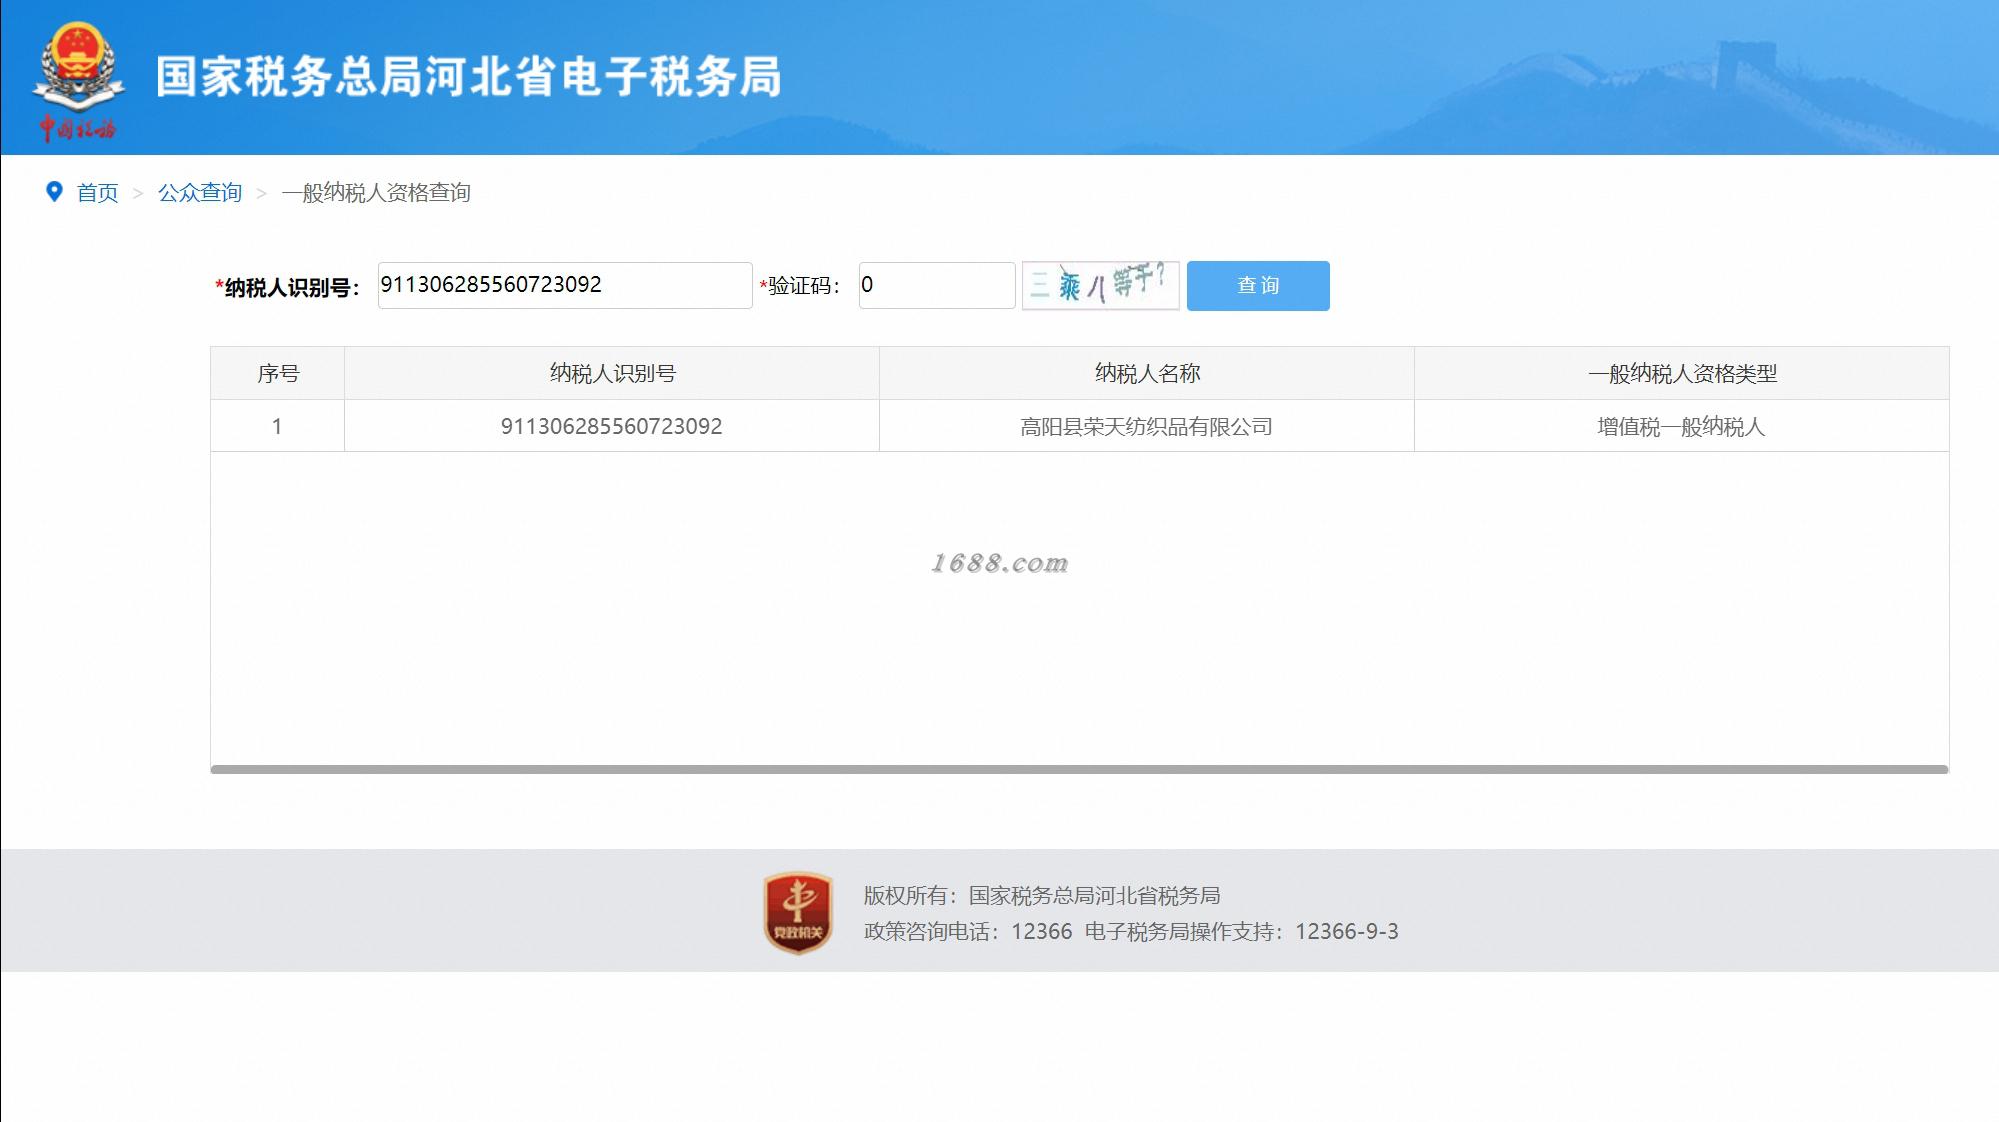This screenshot has width=1999, height=1122.
Task: Focus the 验证码 input field
Action: [936, 286]
